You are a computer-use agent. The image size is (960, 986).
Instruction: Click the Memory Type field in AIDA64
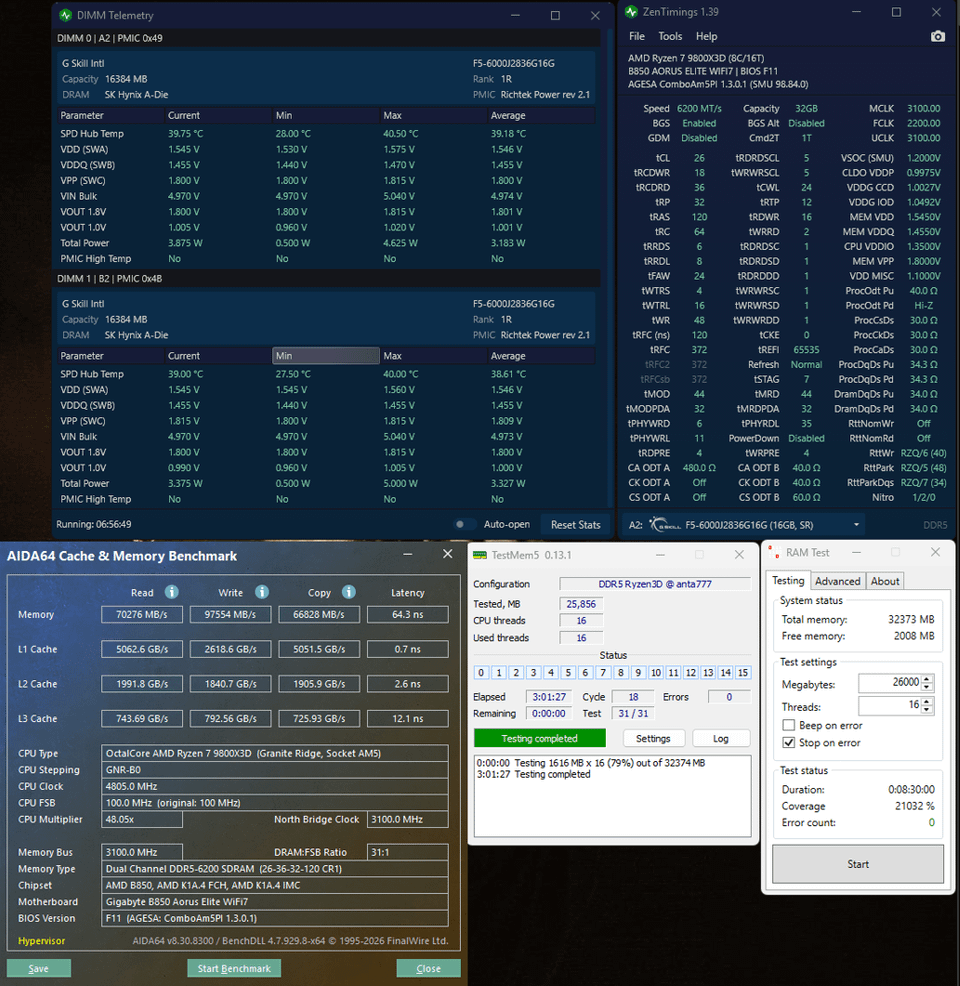[275, 869]
